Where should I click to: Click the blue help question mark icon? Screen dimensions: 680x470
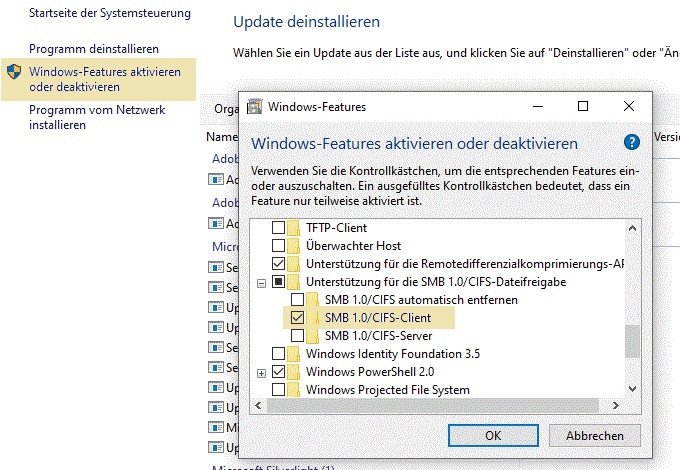coord(631,143)
